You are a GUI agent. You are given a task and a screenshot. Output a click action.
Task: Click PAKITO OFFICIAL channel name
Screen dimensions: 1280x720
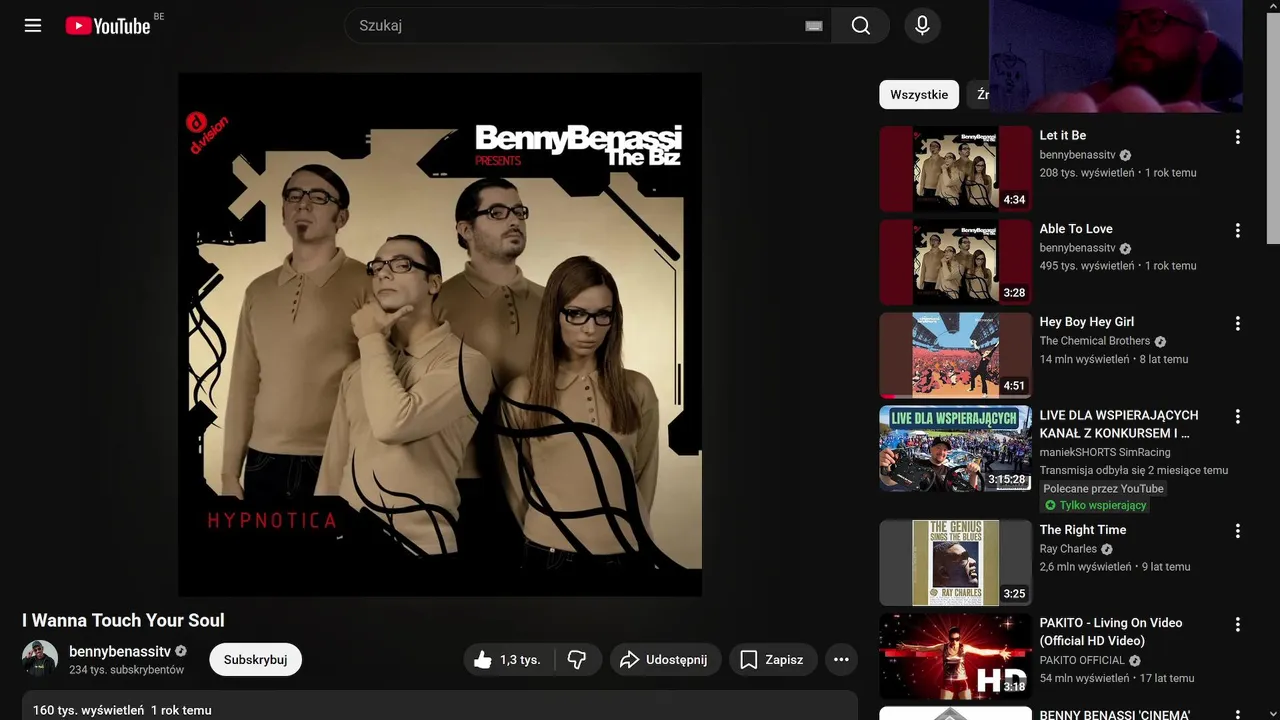coord(1083,661)
